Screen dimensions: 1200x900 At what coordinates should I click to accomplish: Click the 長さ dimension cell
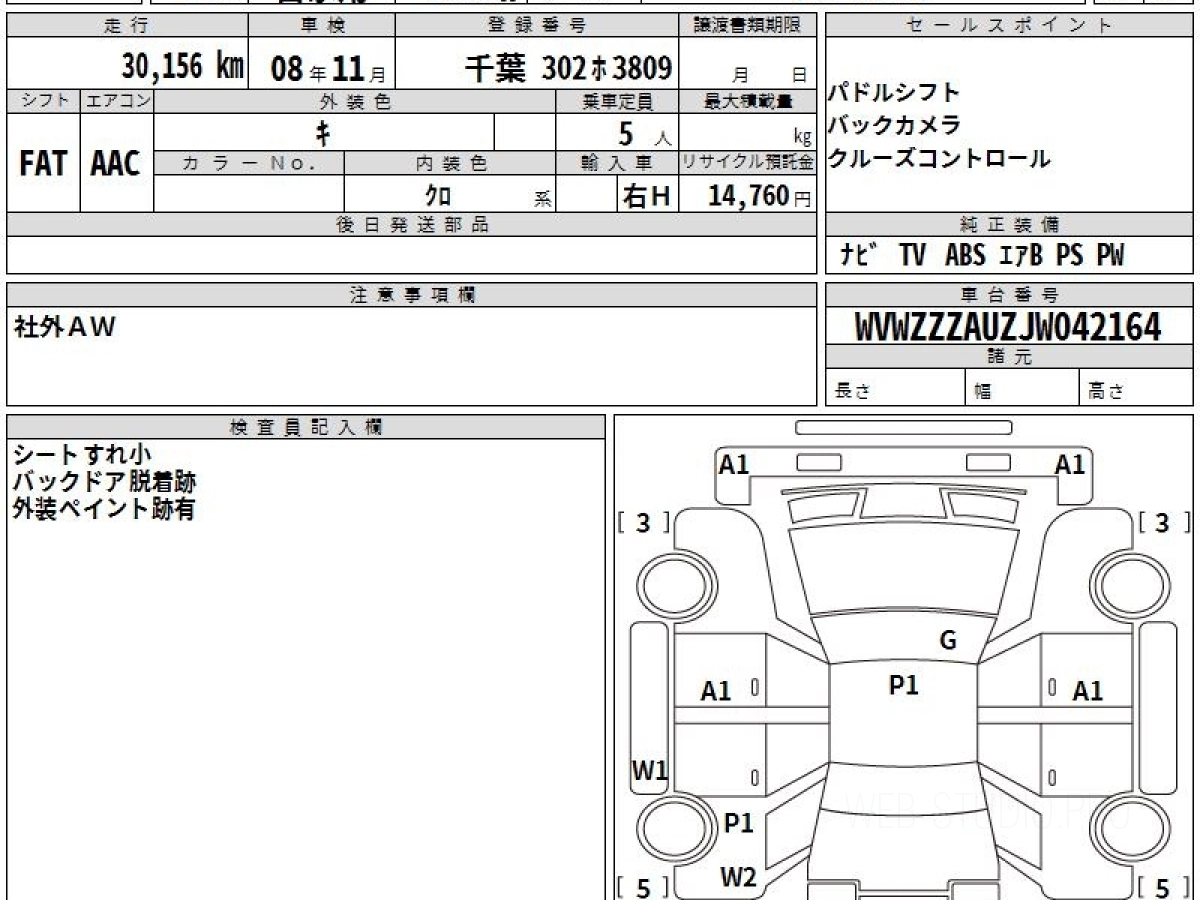(x=895, y=388)
